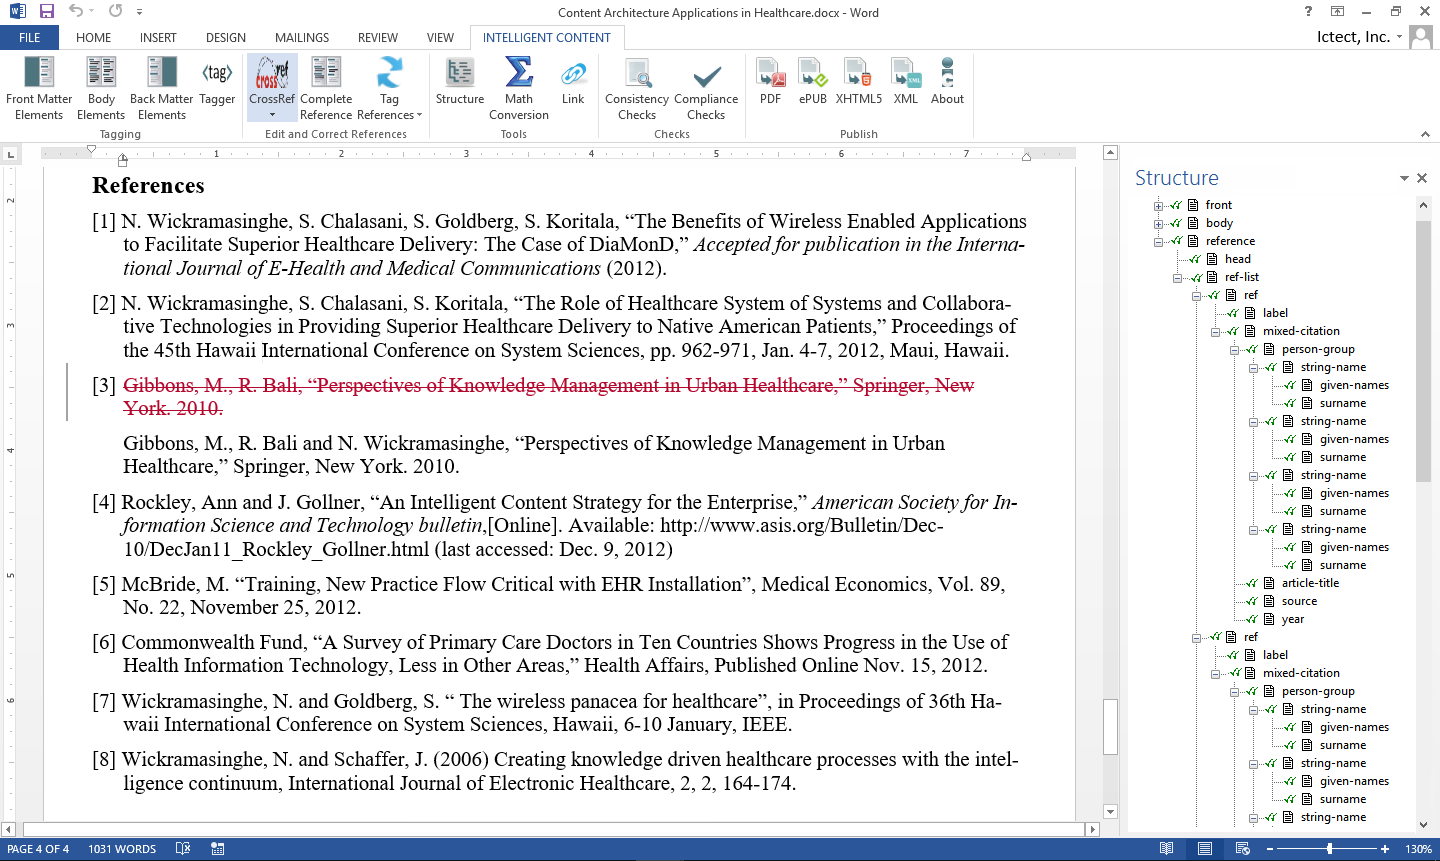Zoom out with minus button
The width and height of the screenshot is (1440, 861).
[1270, 849]
